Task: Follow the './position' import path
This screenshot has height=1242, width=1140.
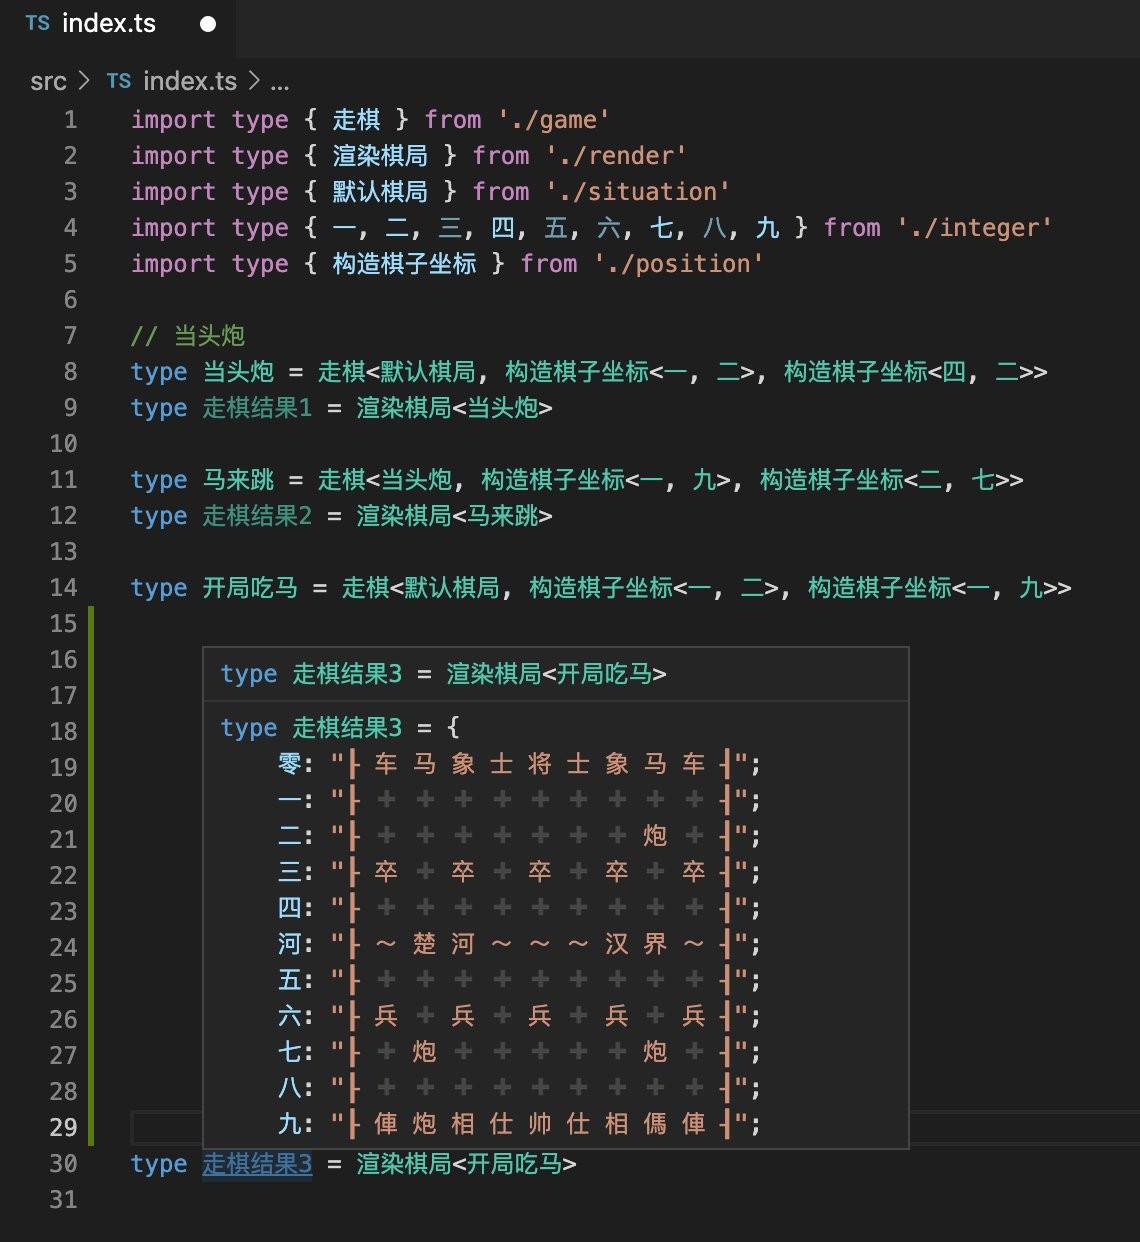Action: click(678, 264)
